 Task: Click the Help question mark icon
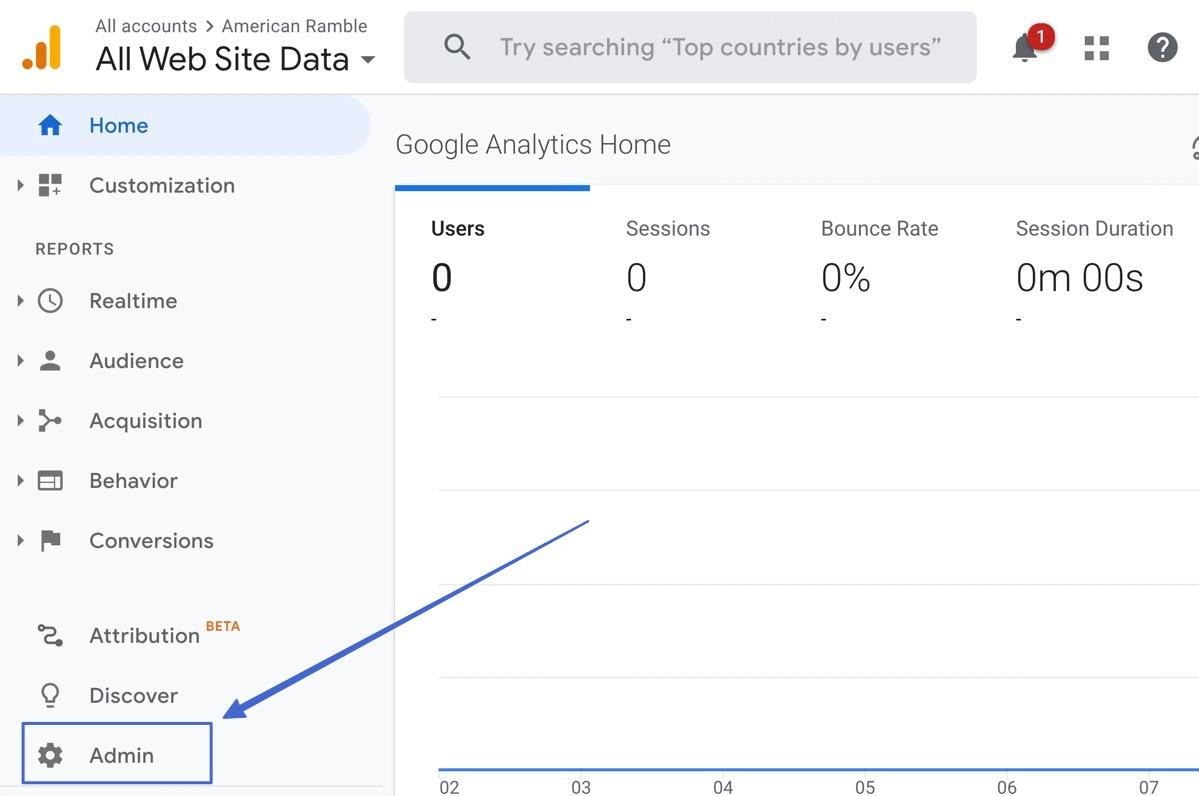click(1161, 47)
